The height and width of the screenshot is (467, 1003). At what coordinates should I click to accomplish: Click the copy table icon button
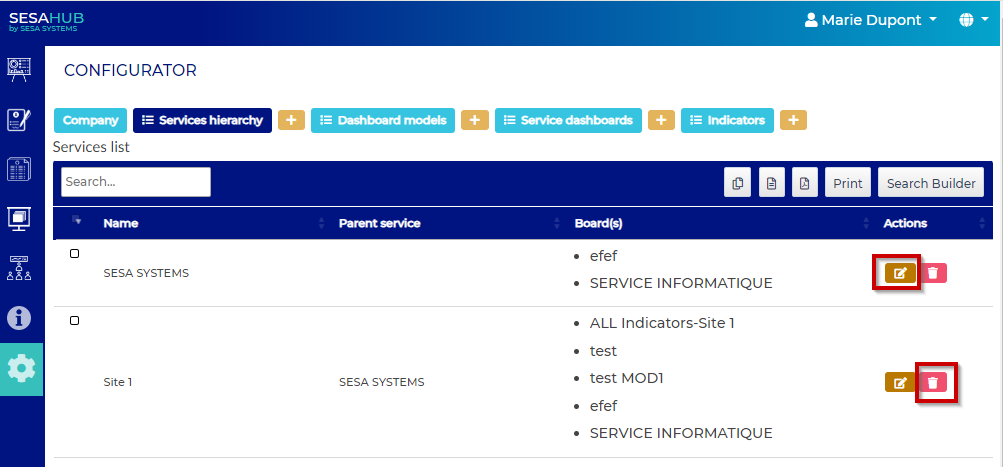(738, 183)
